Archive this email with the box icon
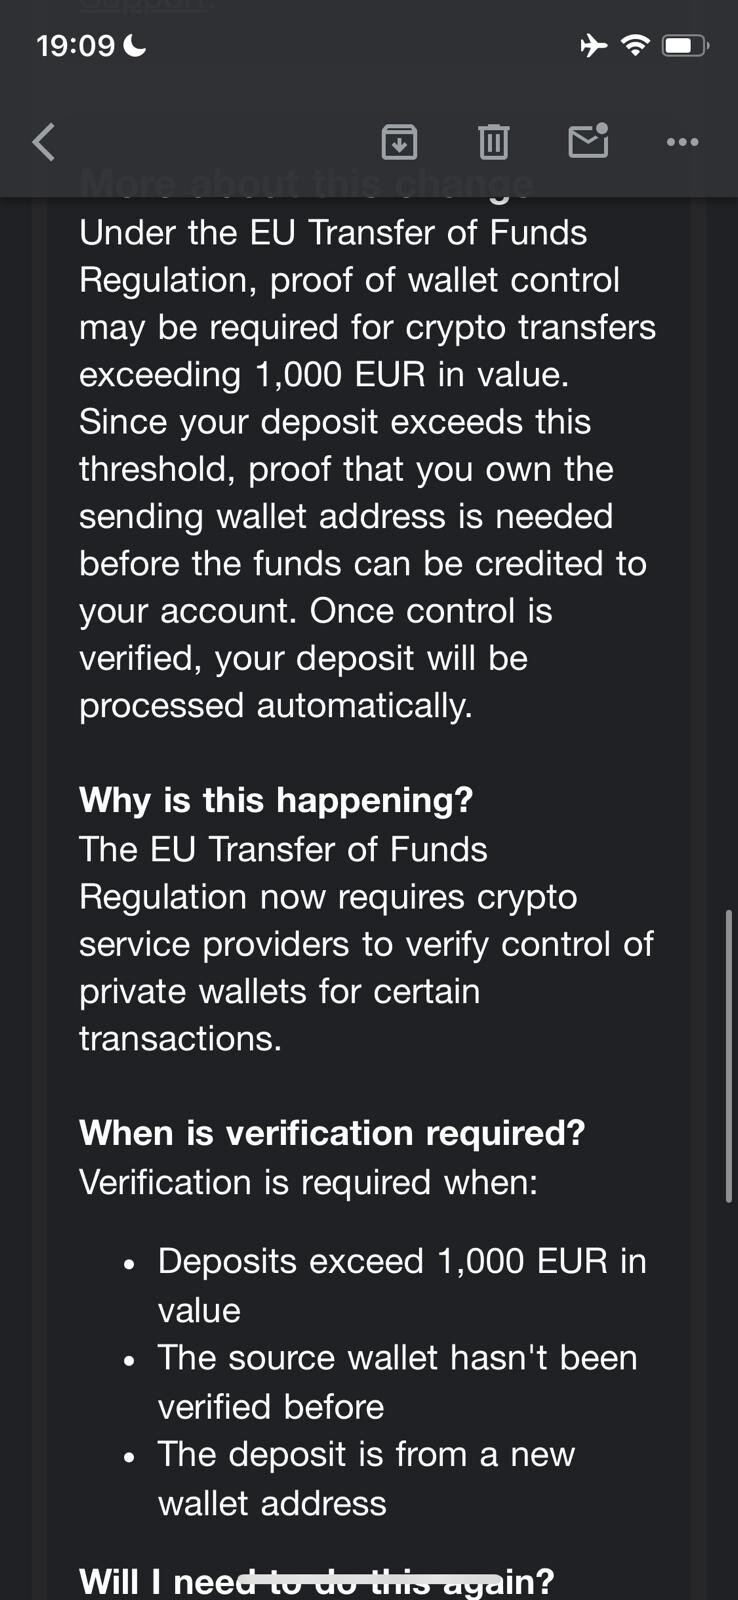 [399, 142]
